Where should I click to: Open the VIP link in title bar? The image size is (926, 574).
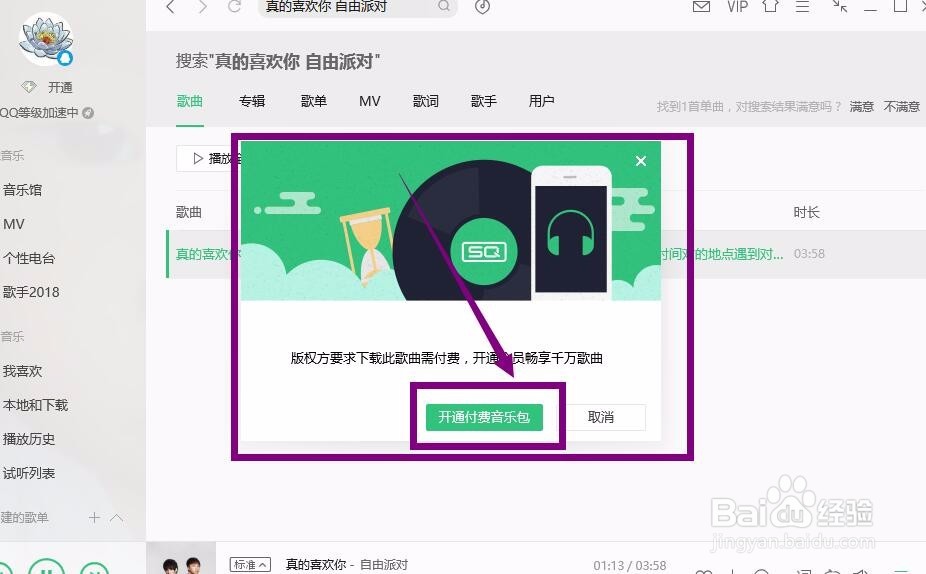pos(738,6)
